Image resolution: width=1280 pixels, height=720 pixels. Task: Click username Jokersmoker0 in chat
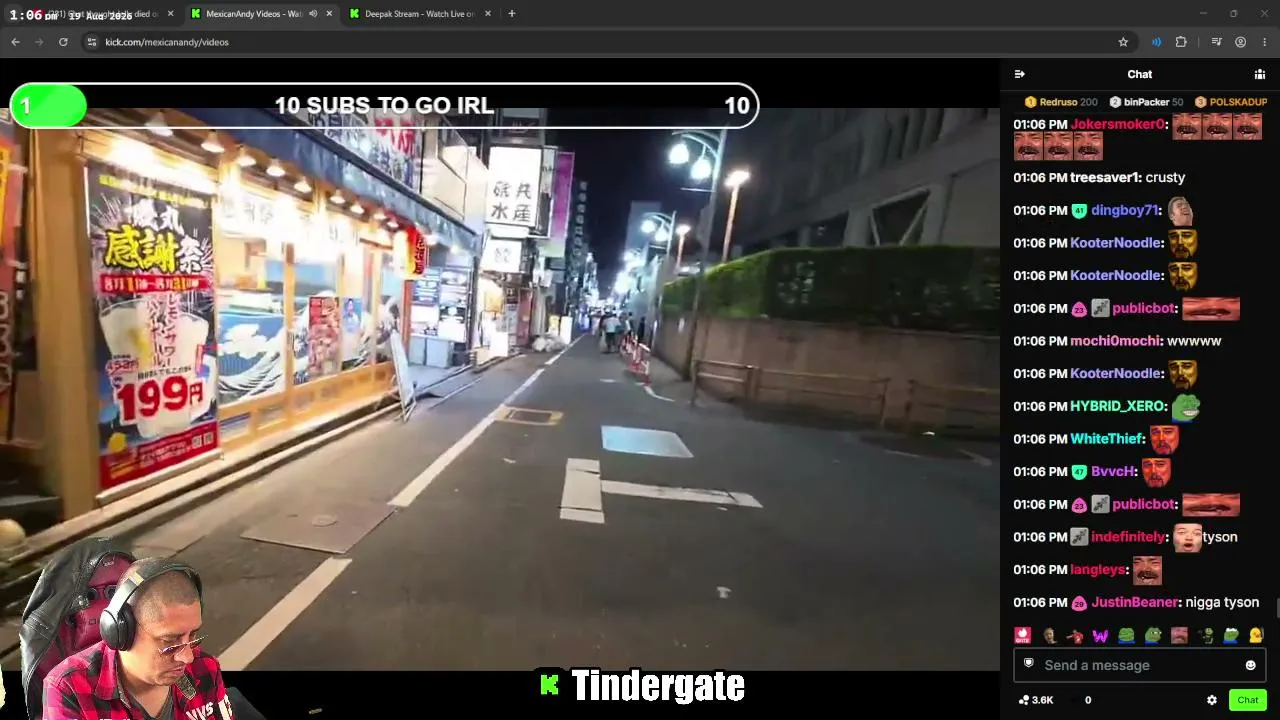click(1118, 125)
